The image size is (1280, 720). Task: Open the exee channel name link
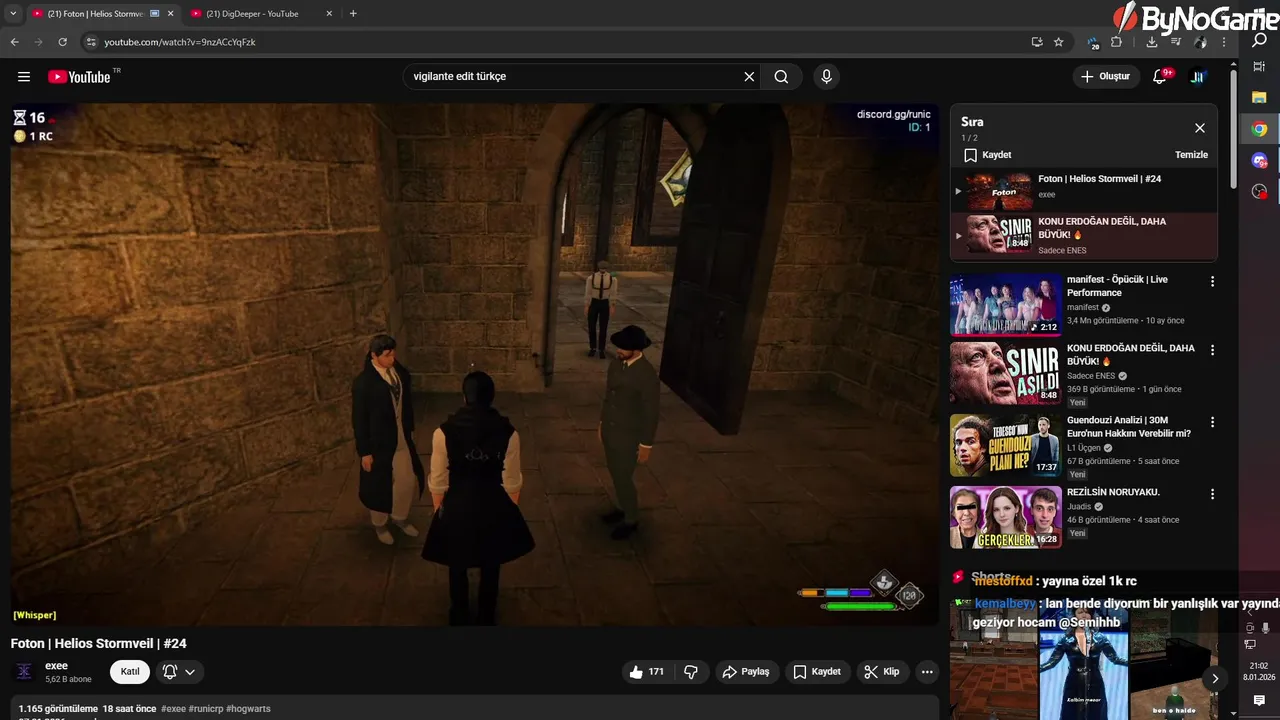(56, 666)
